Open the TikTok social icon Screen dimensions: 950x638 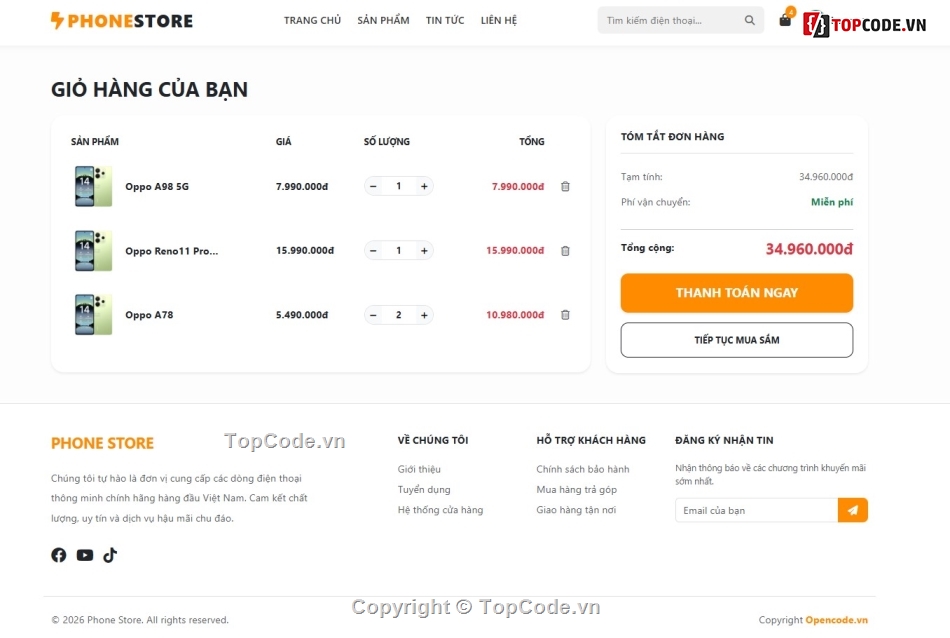click(x=110, y=555)
